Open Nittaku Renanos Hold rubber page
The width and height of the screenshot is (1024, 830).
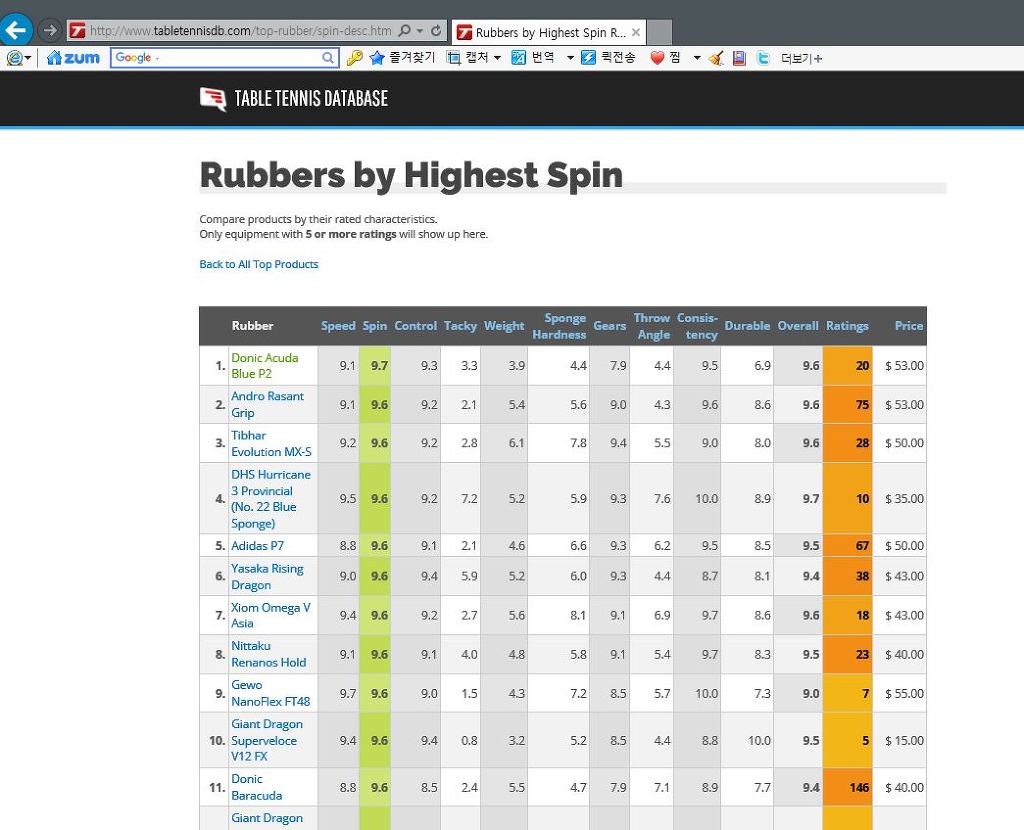pyautogui.click(x=268, y=654)
